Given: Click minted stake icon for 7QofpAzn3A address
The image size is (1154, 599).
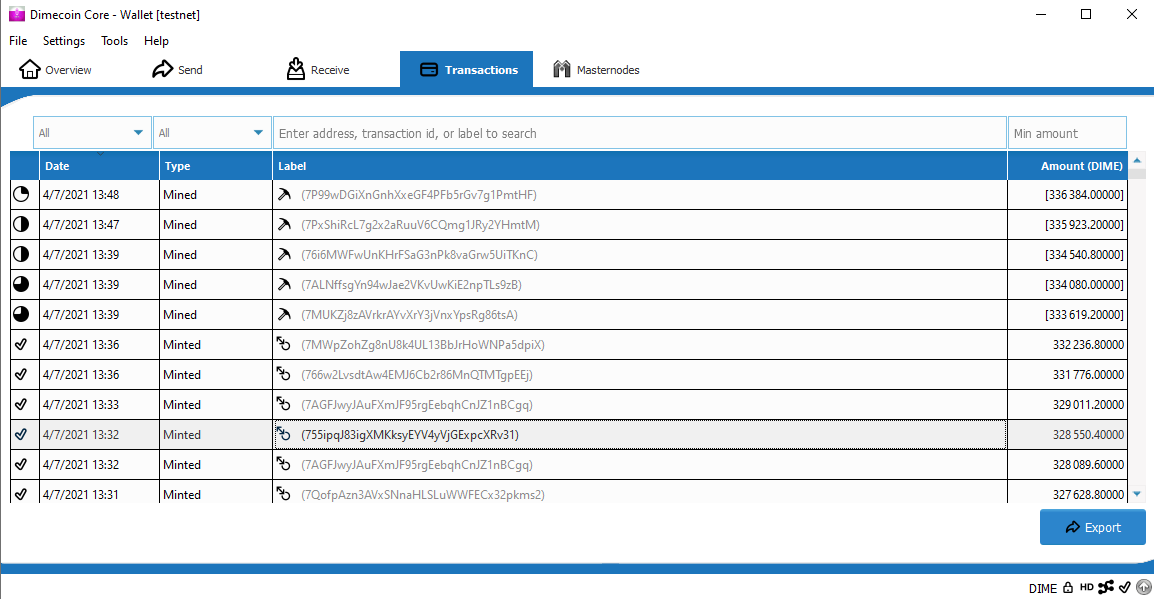Looking at the screenshot, I should coord(283,494).
